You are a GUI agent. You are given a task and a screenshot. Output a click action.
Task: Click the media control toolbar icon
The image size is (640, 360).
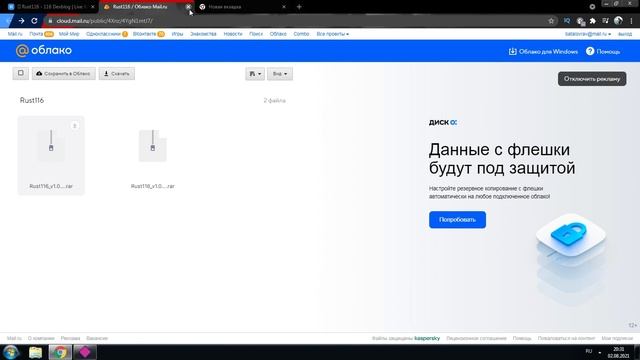pyautogui.click(x=605, y=20)
